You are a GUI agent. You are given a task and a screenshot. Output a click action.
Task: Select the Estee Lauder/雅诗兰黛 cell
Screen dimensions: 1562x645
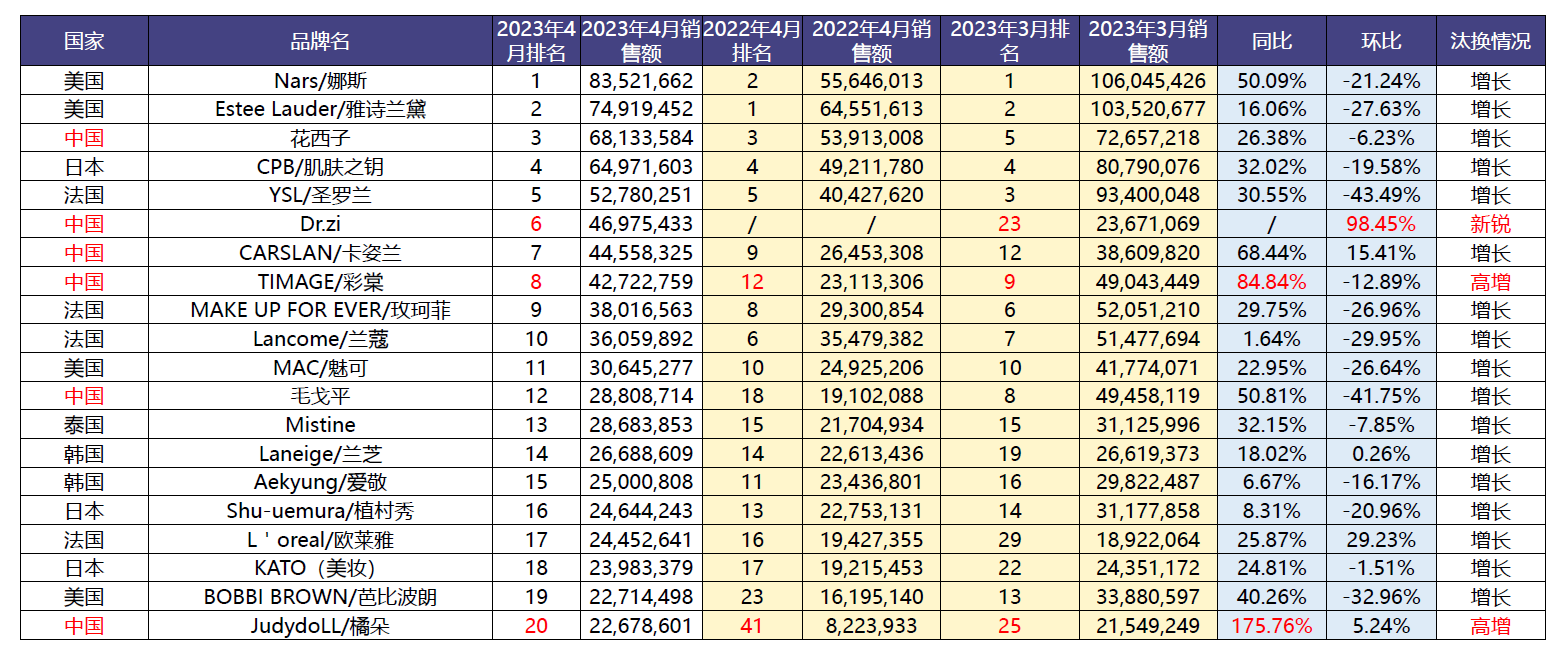coord(320,110)
